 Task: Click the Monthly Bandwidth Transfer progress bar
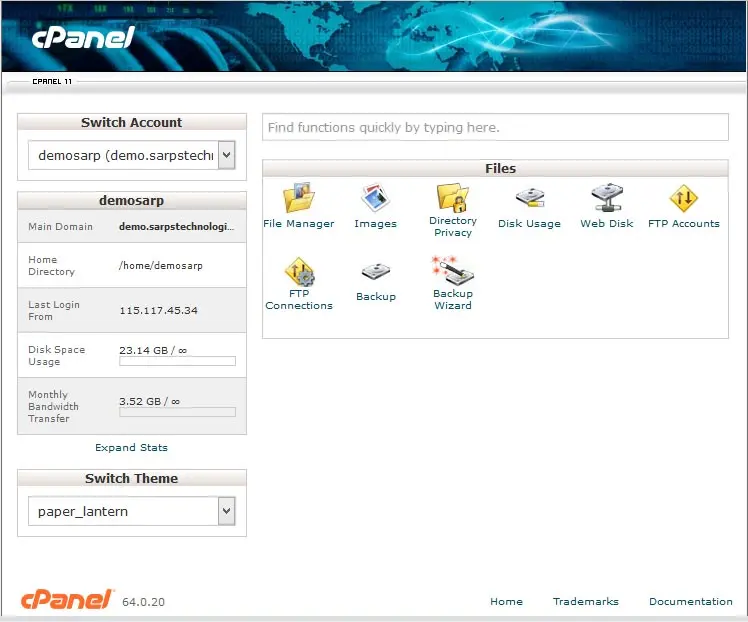[x=177, y=412]
